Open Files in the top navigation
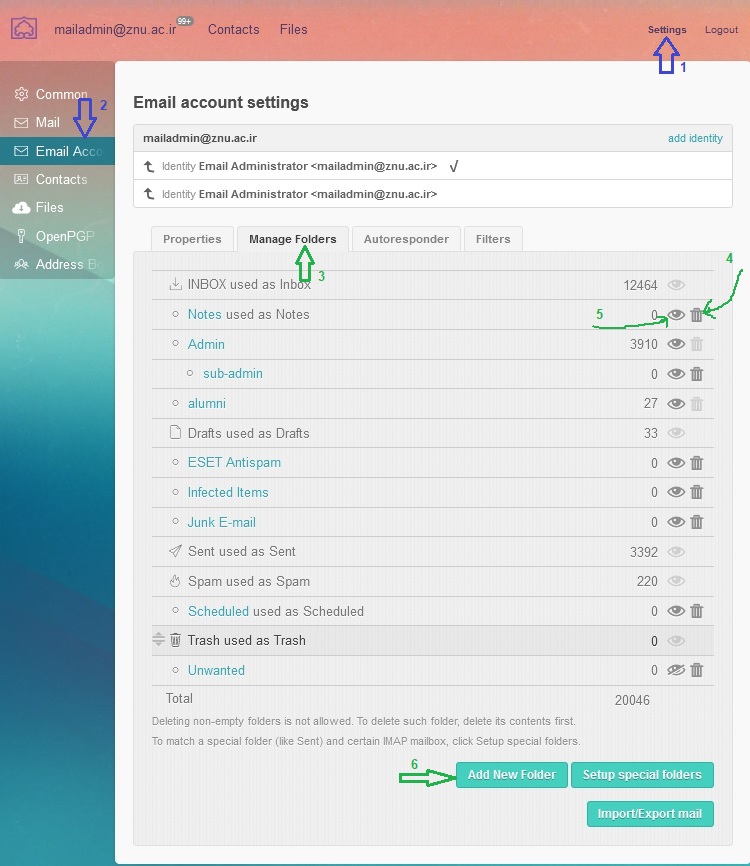The height and width of the screenshot is (866, 750). coord(293,29)
